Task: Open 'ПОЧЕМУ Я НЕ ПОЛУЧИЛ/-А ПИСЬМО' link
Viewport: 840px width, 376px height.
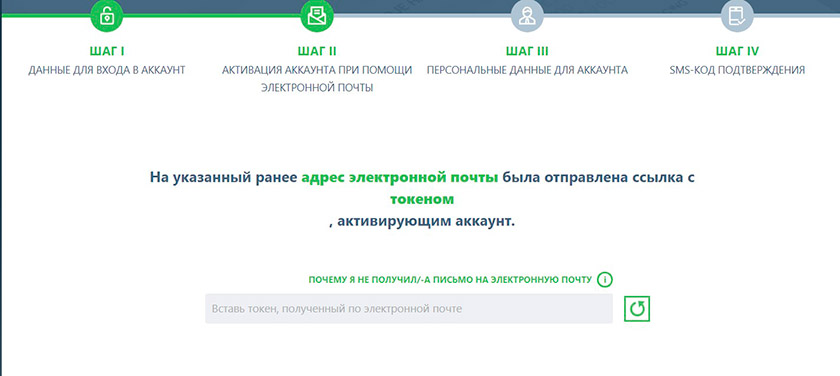Action: click(x=450, y=280)
